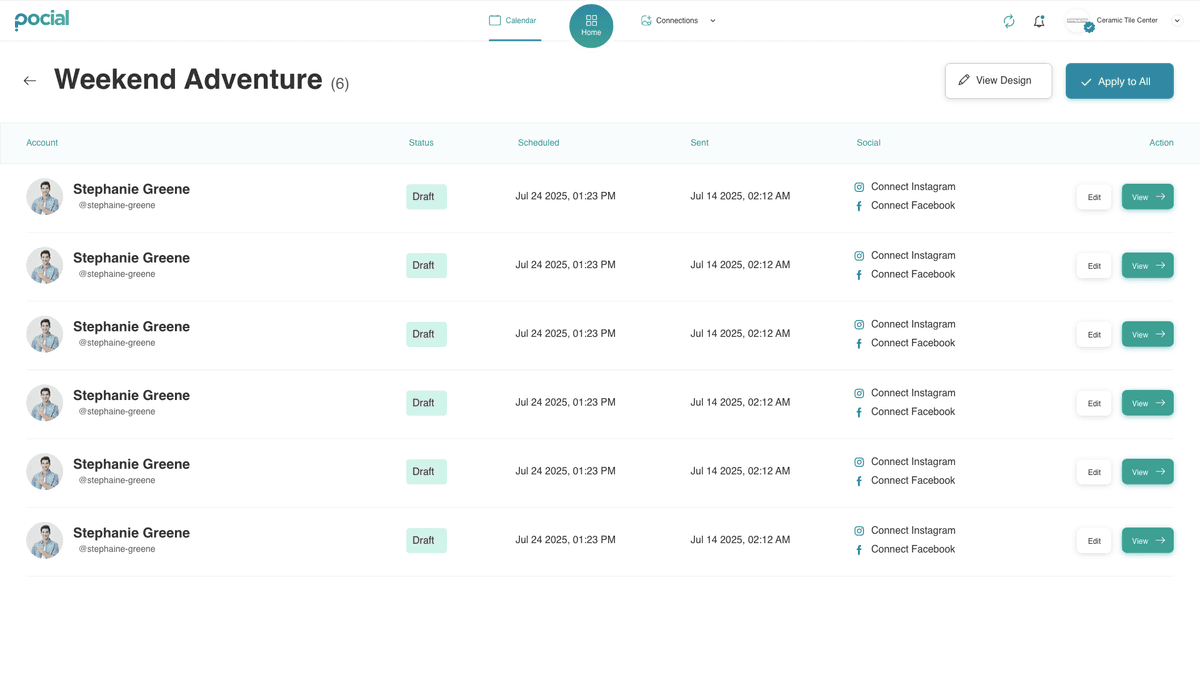Click the sync refresh icon
1200x675 pixels.
1009,21
